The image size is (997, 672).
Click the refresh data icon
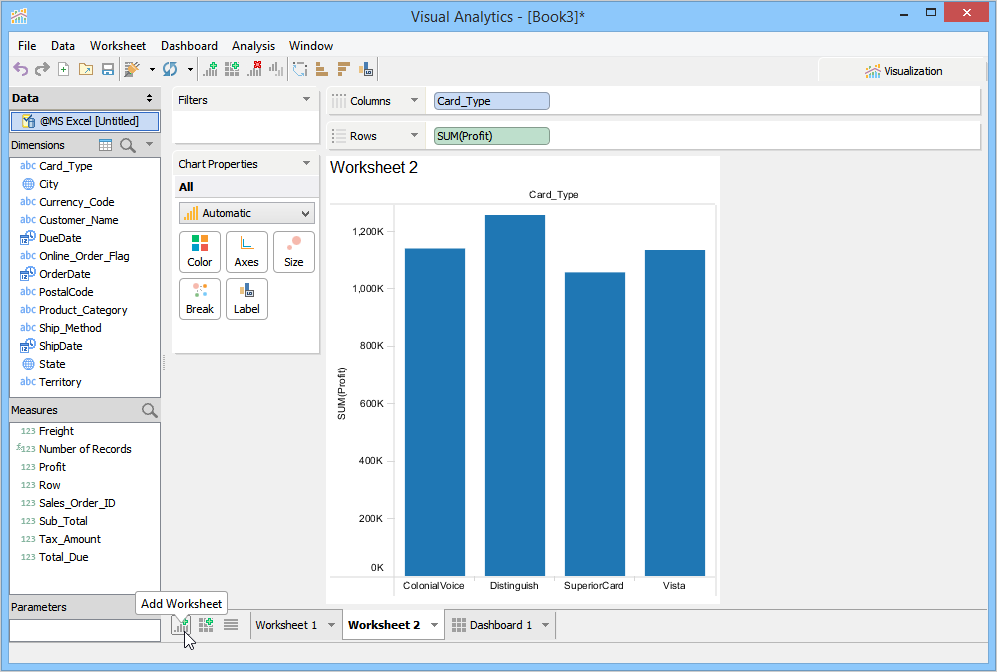[x=170, y=69]
